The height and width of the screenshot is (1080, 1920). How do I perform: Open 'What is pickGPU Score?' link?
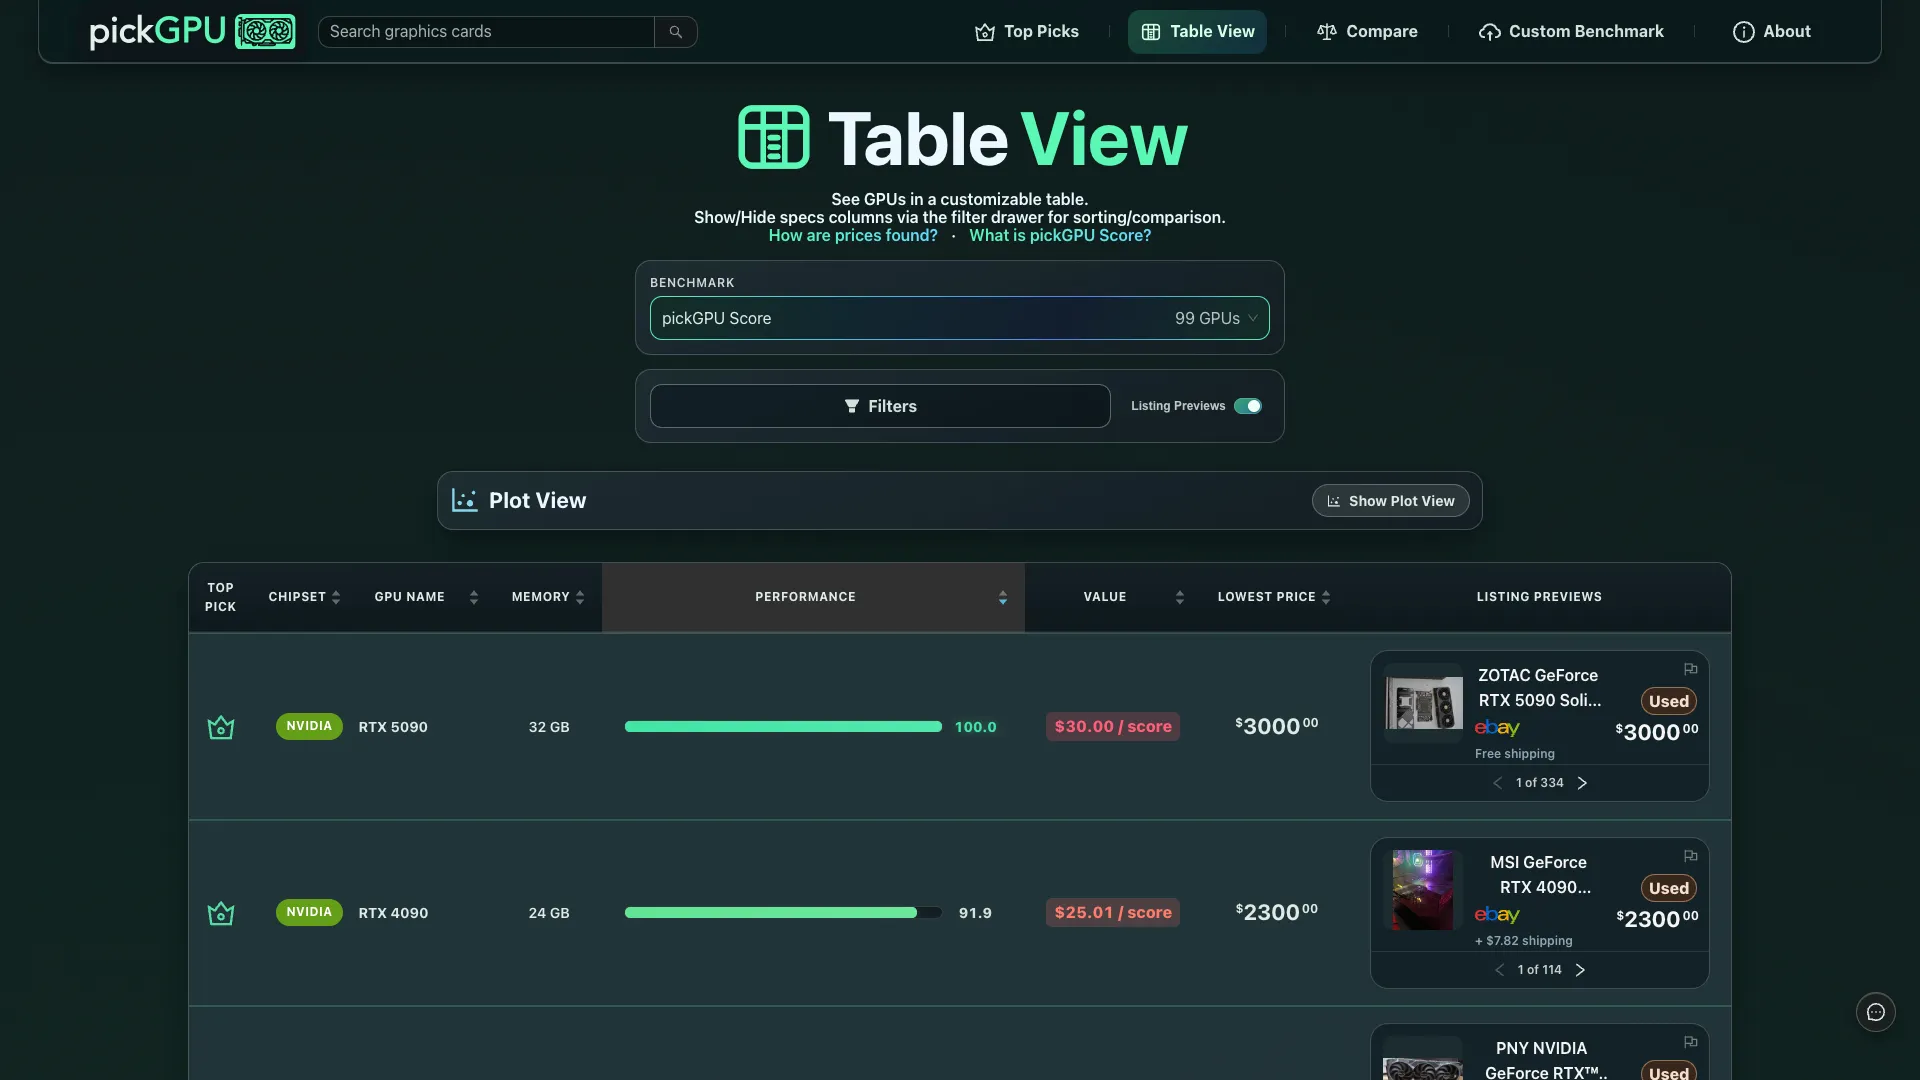click(x=1060, y=236)
